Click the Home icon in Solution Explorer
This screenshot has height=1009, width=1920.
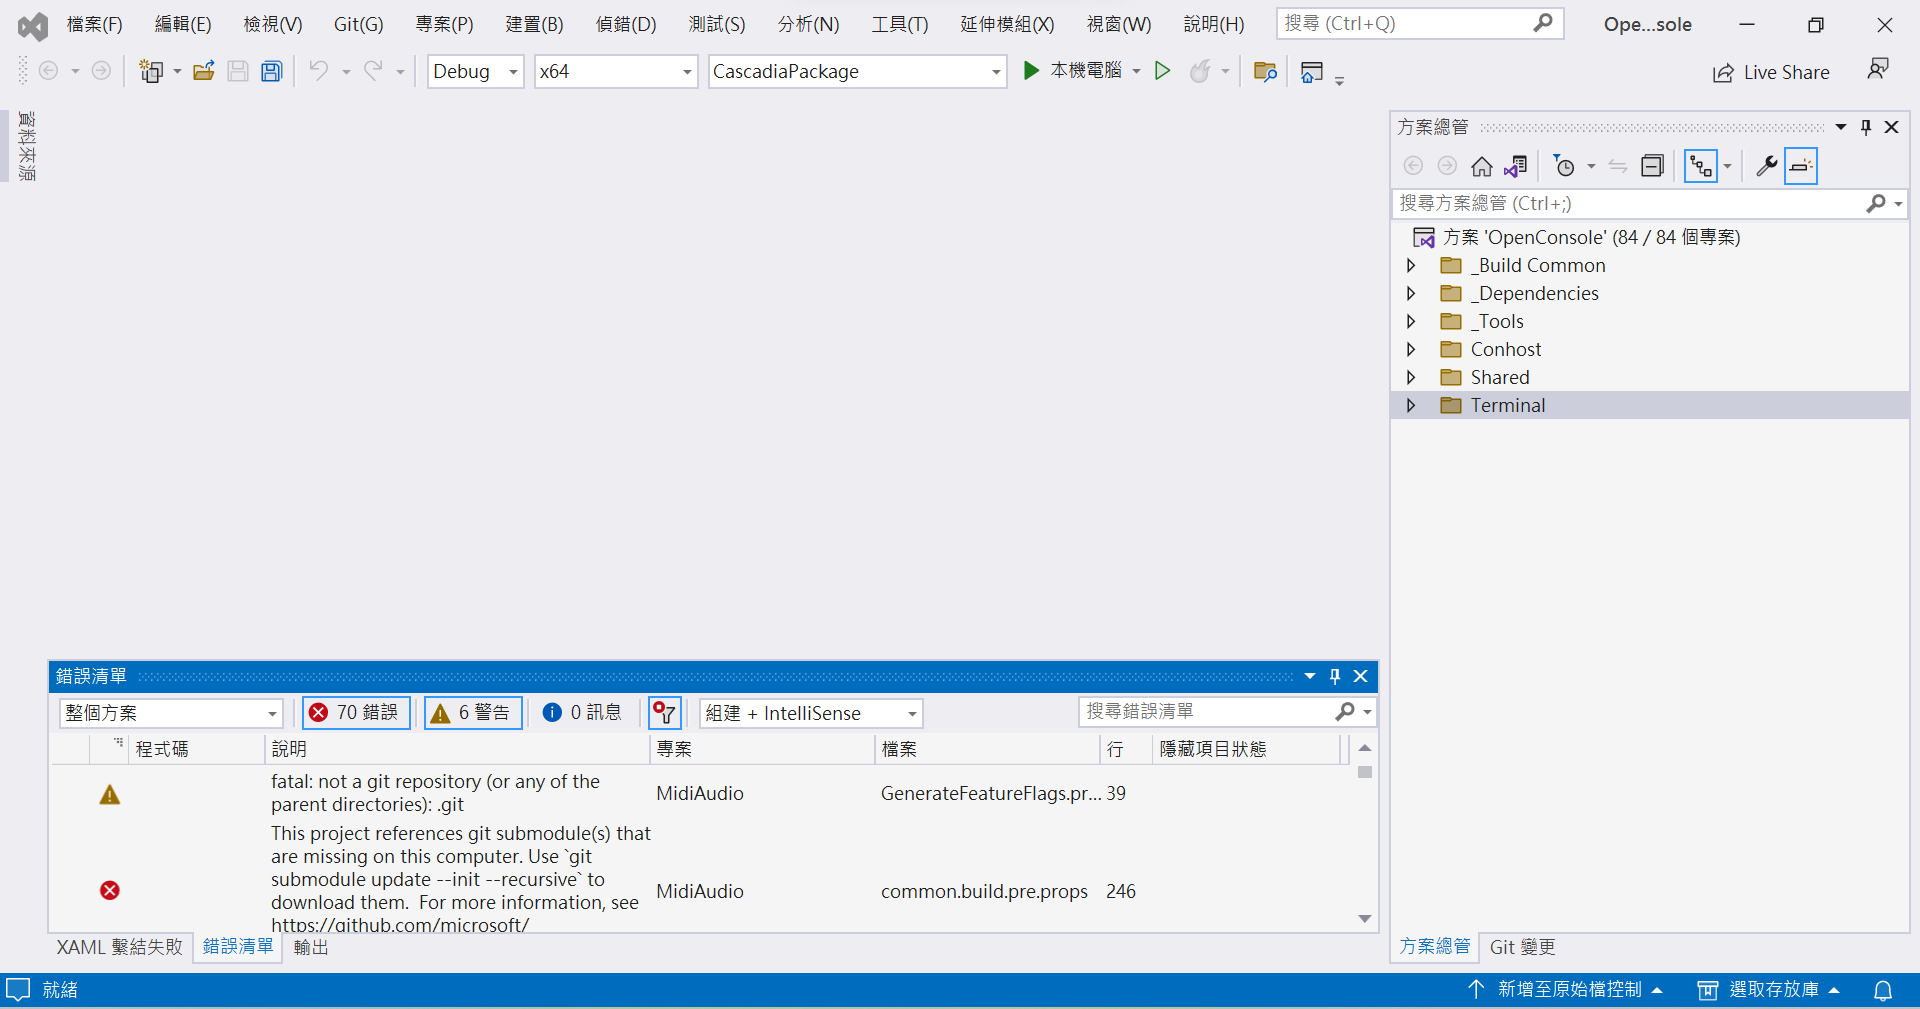(x=1482, y=166)
